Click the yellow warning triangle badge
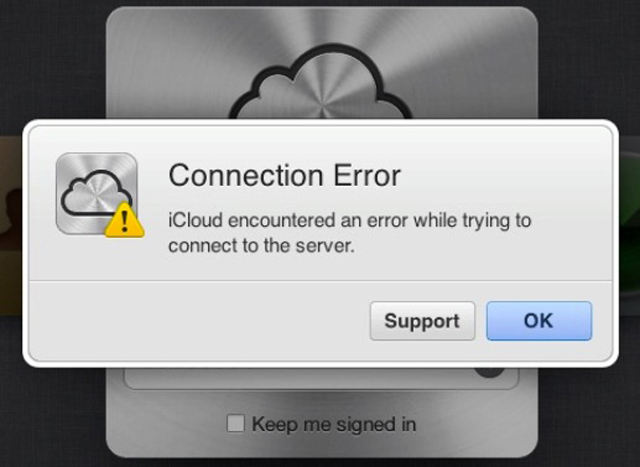640x467 pixels. point(124,220)
